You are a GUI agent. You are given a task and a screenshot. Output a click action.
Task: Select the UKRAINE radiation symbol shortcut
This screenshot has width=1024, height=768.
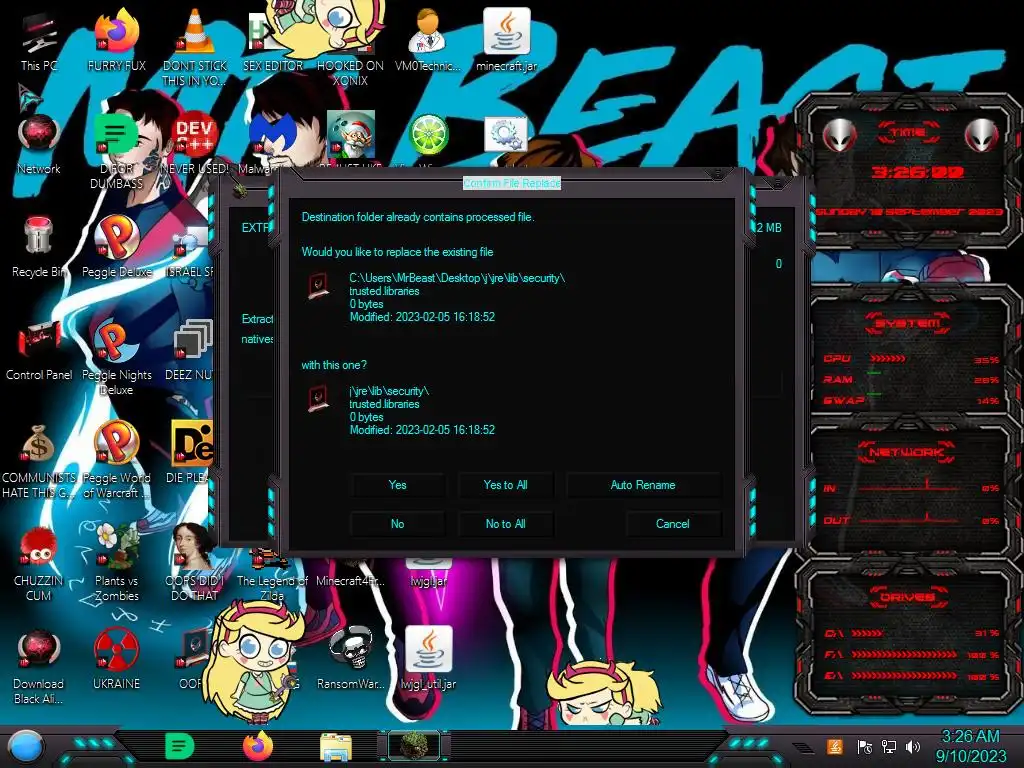coord(116,660)
